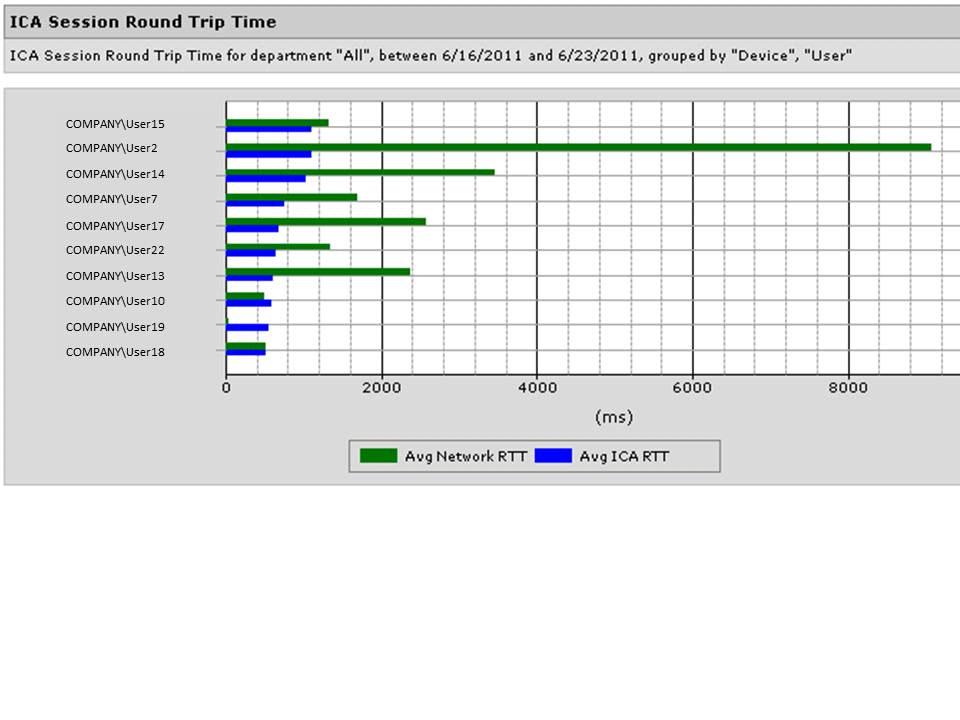Select the COMPANY\User2 green network bar
Screen dimensions: 960x720
pos(578,147)
